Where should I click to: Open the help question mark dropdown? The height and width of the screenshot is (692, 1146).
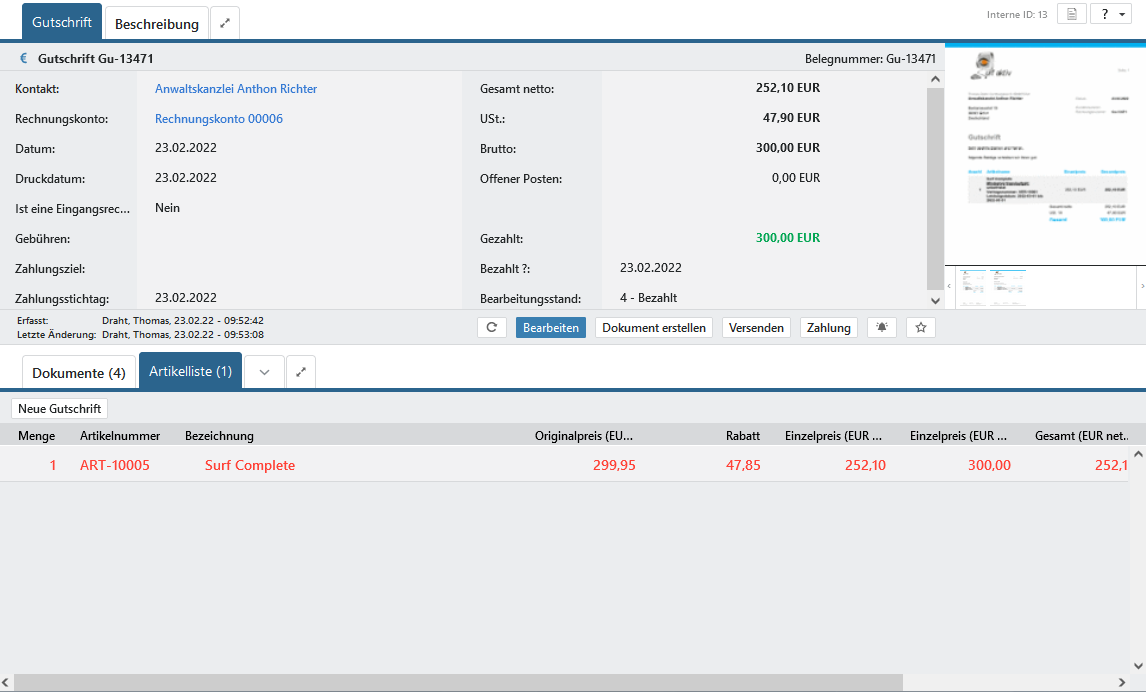tap(1111, 14)
